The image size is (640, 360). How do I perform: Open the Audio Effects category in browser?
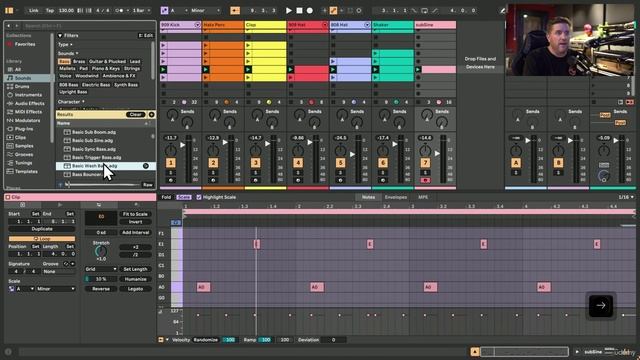tap(29, 104)
